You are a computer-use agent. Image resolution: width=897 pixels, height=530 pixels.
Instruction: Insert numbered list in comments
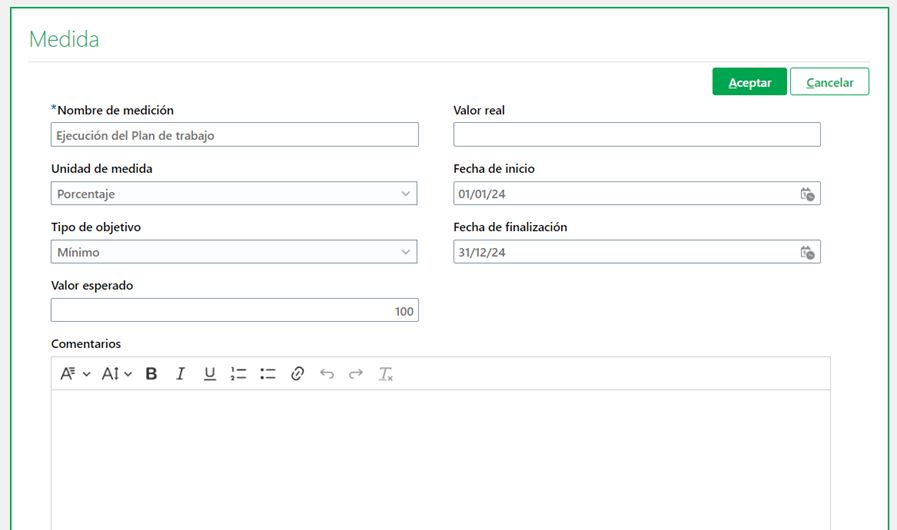point(239,374)
